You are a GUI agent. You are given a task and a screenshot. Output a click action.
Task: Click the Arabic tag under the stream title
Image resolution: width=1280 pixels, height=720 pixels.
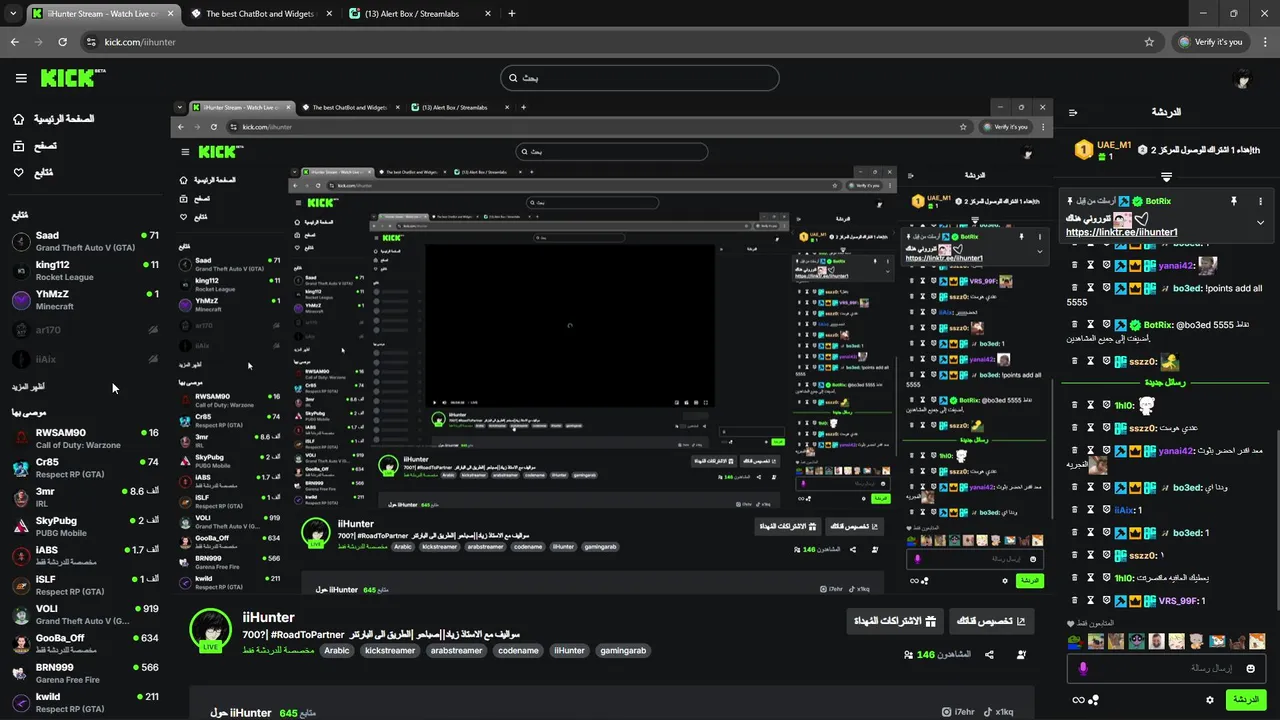pos(337,650)
